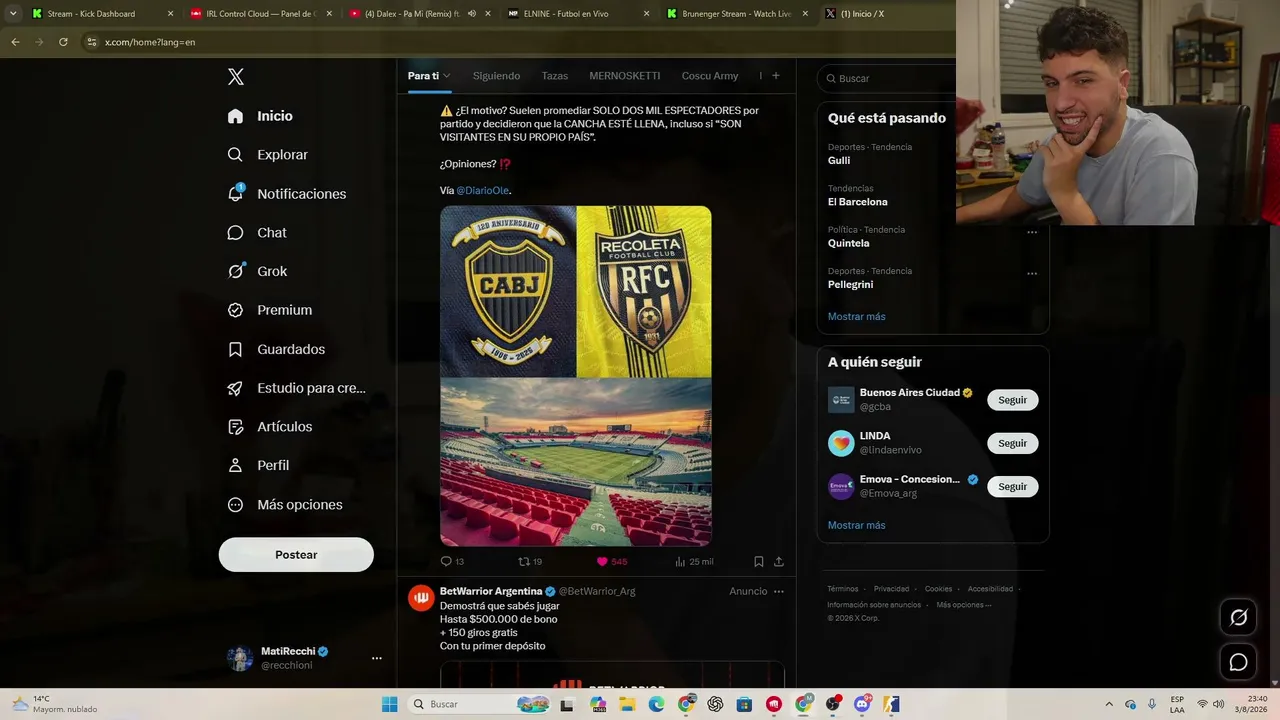Open account menu dots next to MatiRecchi
This screenshot has width=1280, height=720.
377,658
